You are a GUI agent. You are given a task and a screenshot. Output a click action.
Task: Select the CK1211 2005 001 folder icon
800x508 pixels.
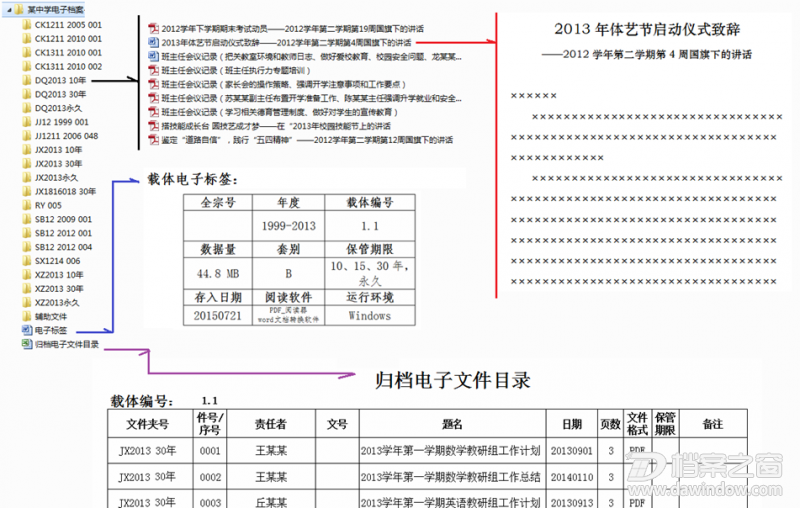(x=26, y=23)
